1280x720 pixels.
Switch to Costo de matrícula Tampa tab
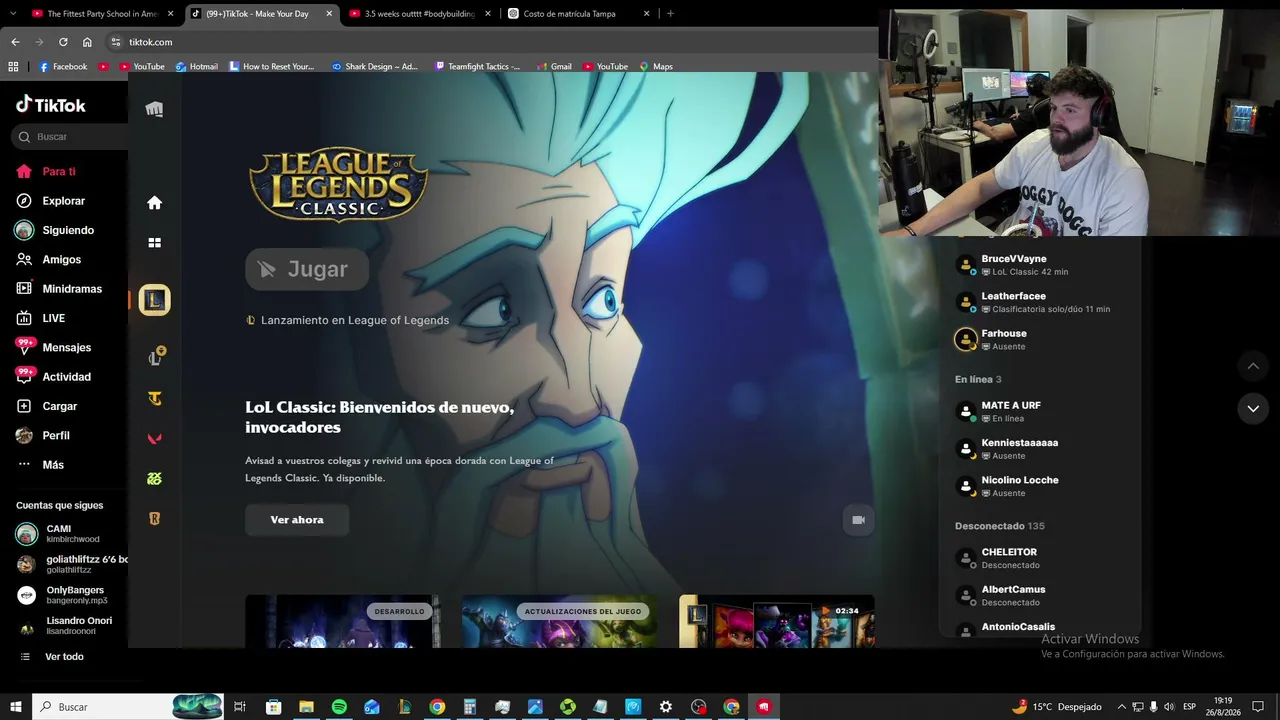[578, 14]
